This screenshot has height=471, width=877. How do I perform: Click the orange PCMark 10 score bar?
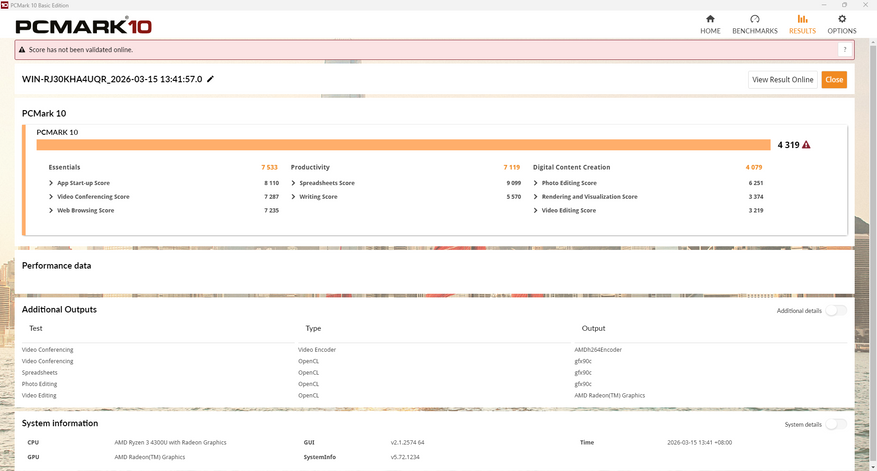pyautogui.click(x=403, y=145)
